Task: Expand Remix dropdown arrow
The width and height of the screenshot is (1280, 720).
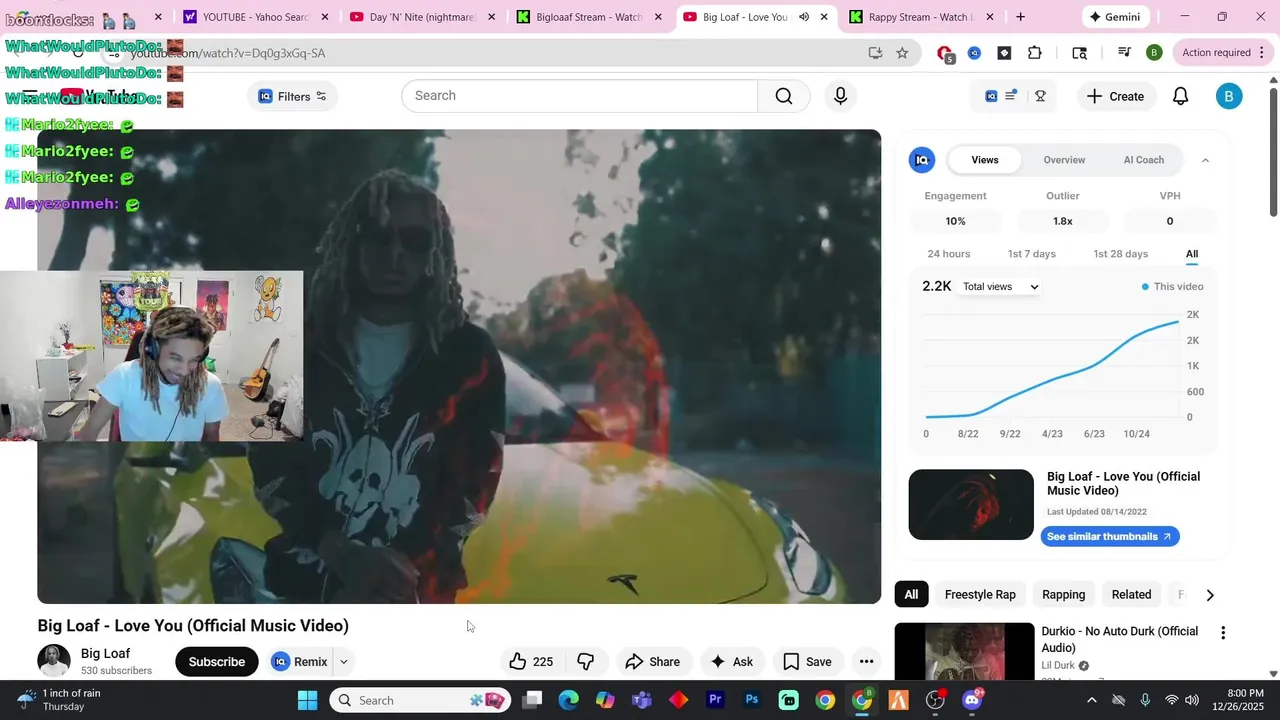Action: pos(343,661)
